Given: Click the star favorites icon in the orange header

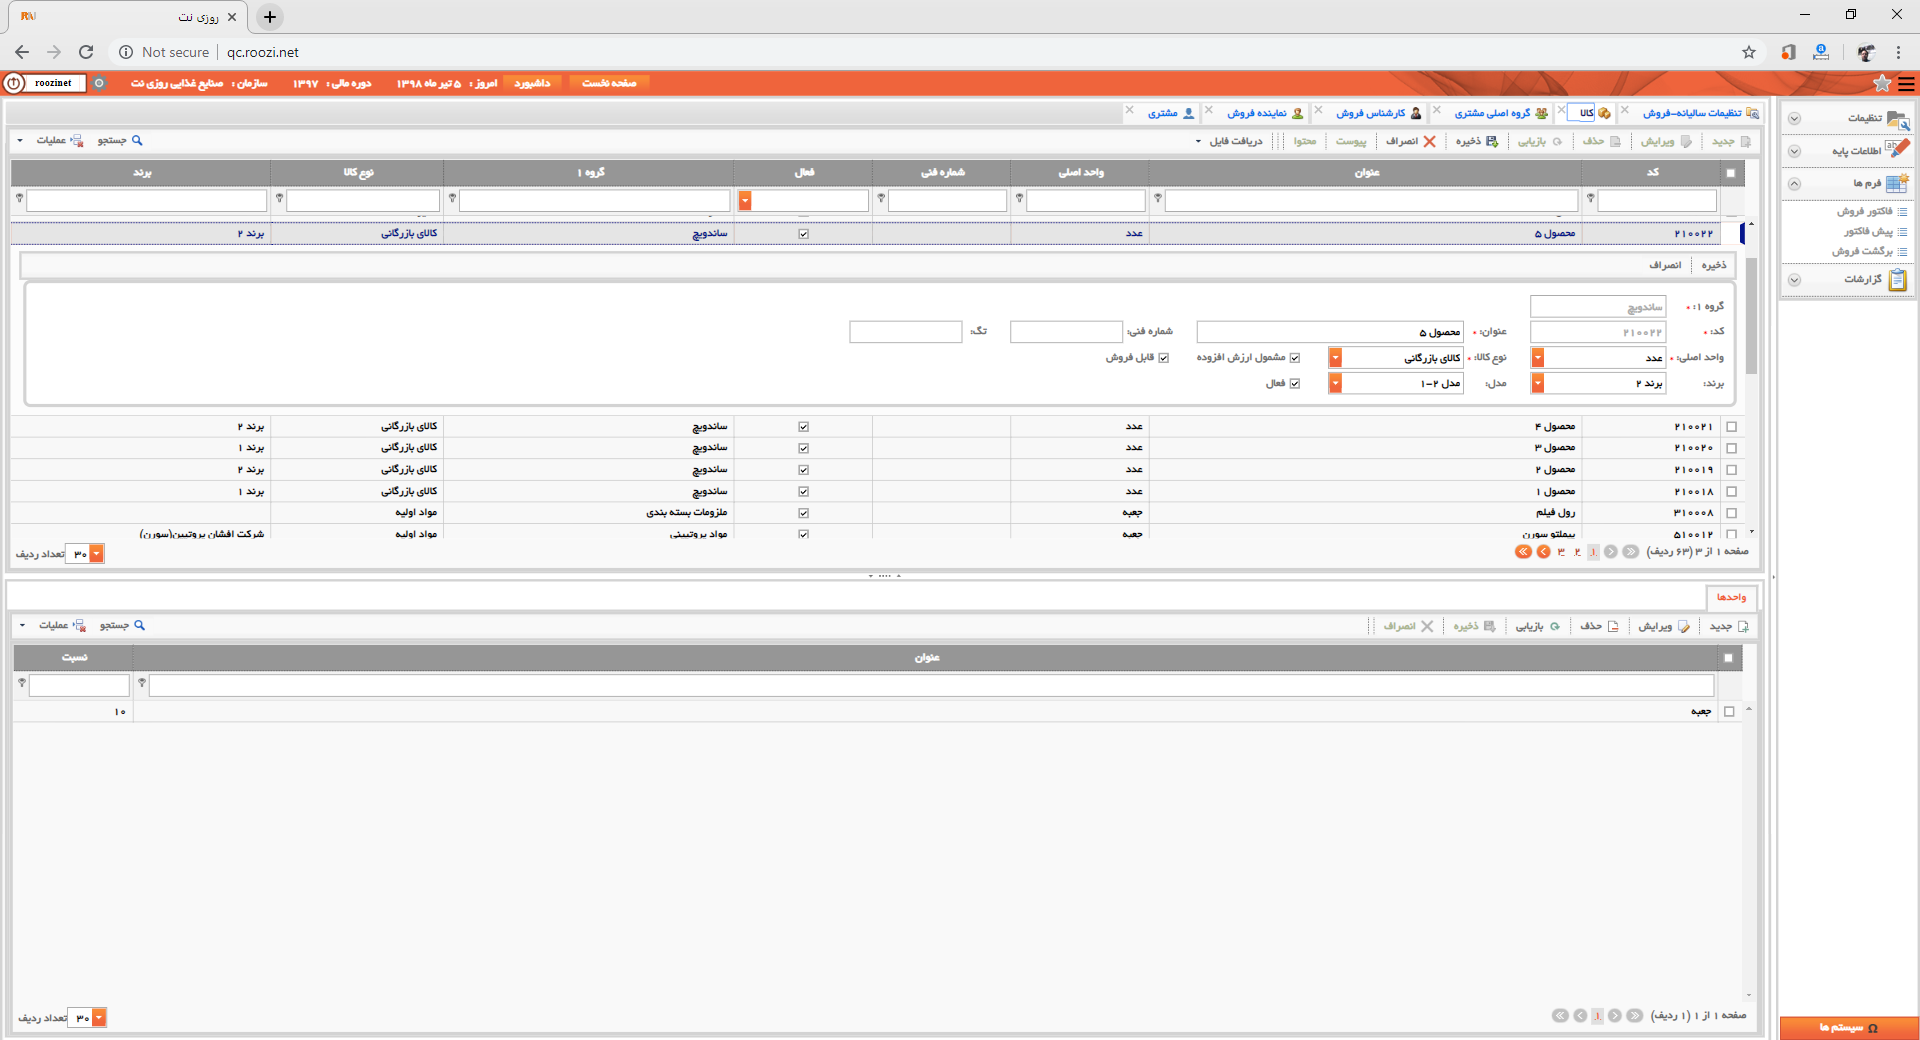Looking at the screenshot, I should point(1882,84).
